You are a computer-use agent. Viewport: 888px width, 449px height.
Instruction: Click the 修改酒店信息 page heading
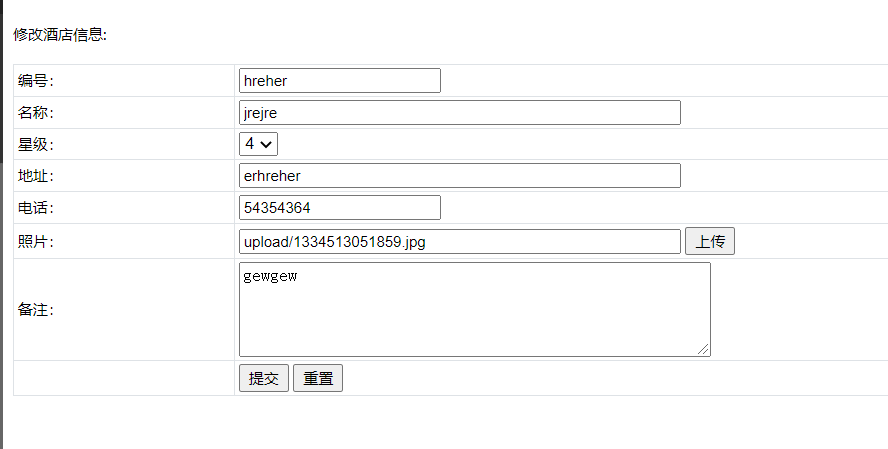pos(60,35)
